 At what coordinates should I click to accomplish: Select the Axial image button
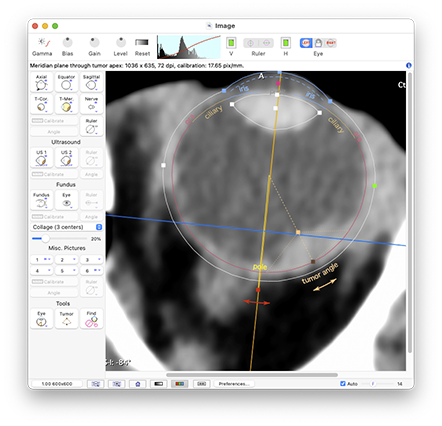tap(41, 82)
